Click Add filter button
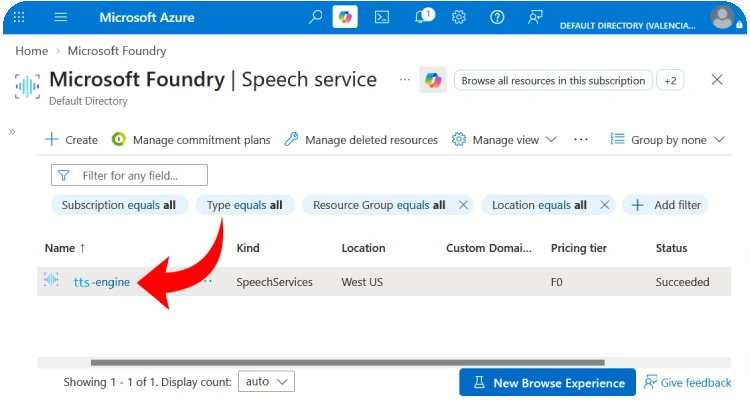 coord(665,205)
